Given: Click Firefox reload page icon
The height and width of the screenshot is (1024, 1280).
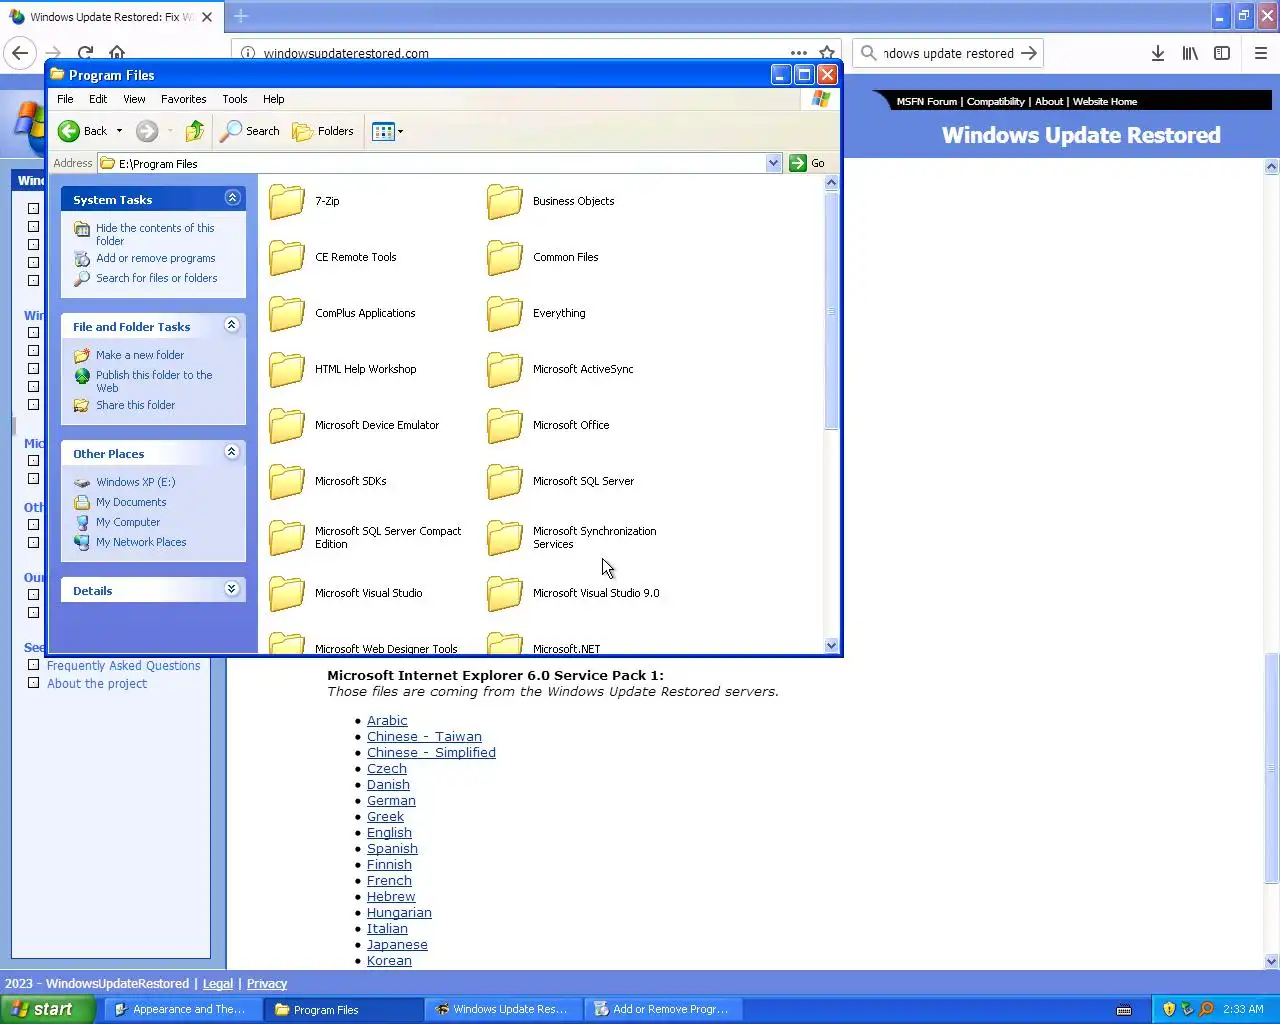Looking at the screenshot, I should [x=85, y=53].
